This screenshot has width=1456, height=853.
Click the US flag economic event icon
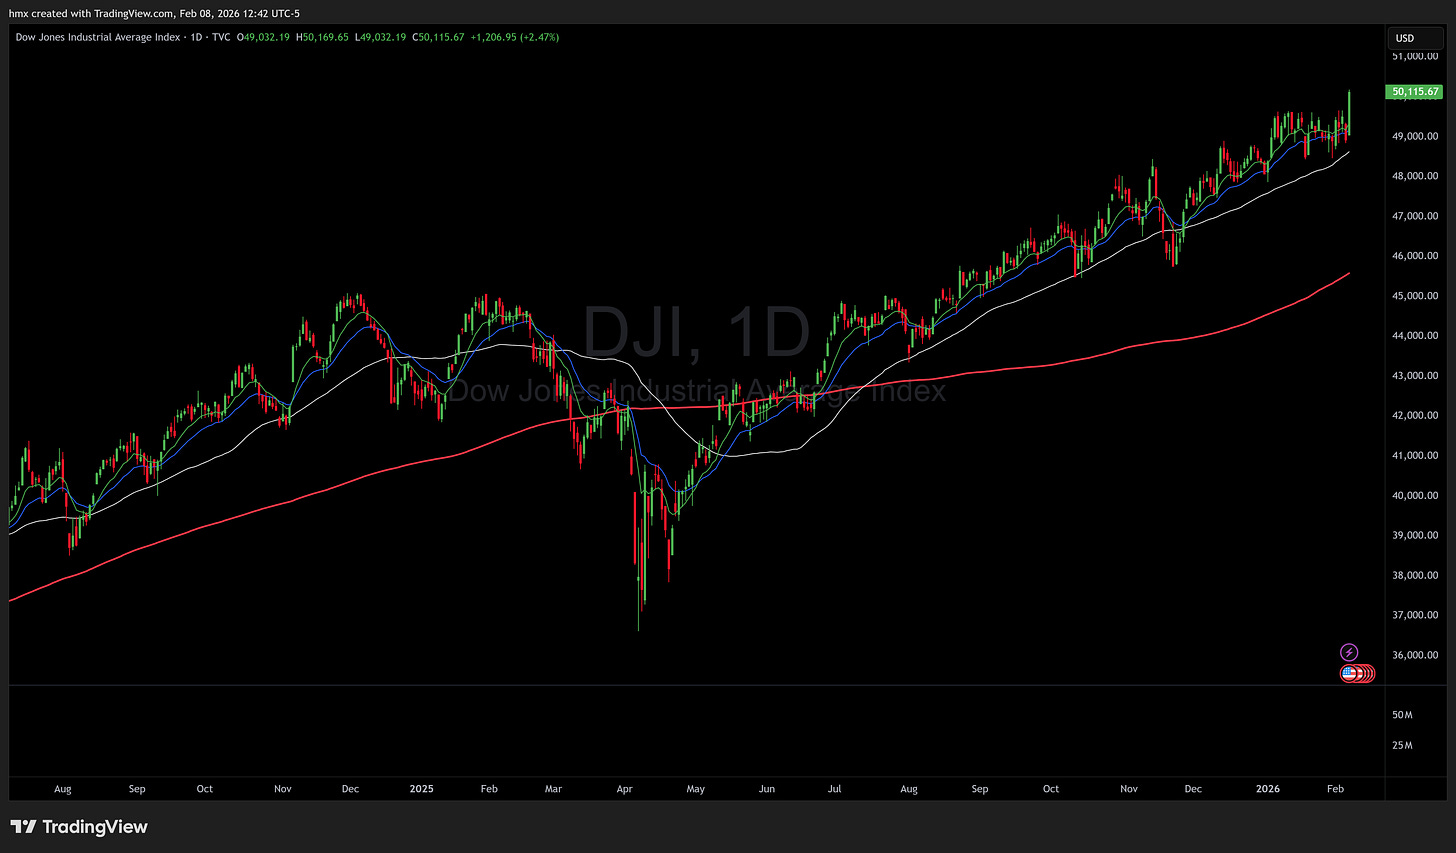click(x=1349, y=673)
